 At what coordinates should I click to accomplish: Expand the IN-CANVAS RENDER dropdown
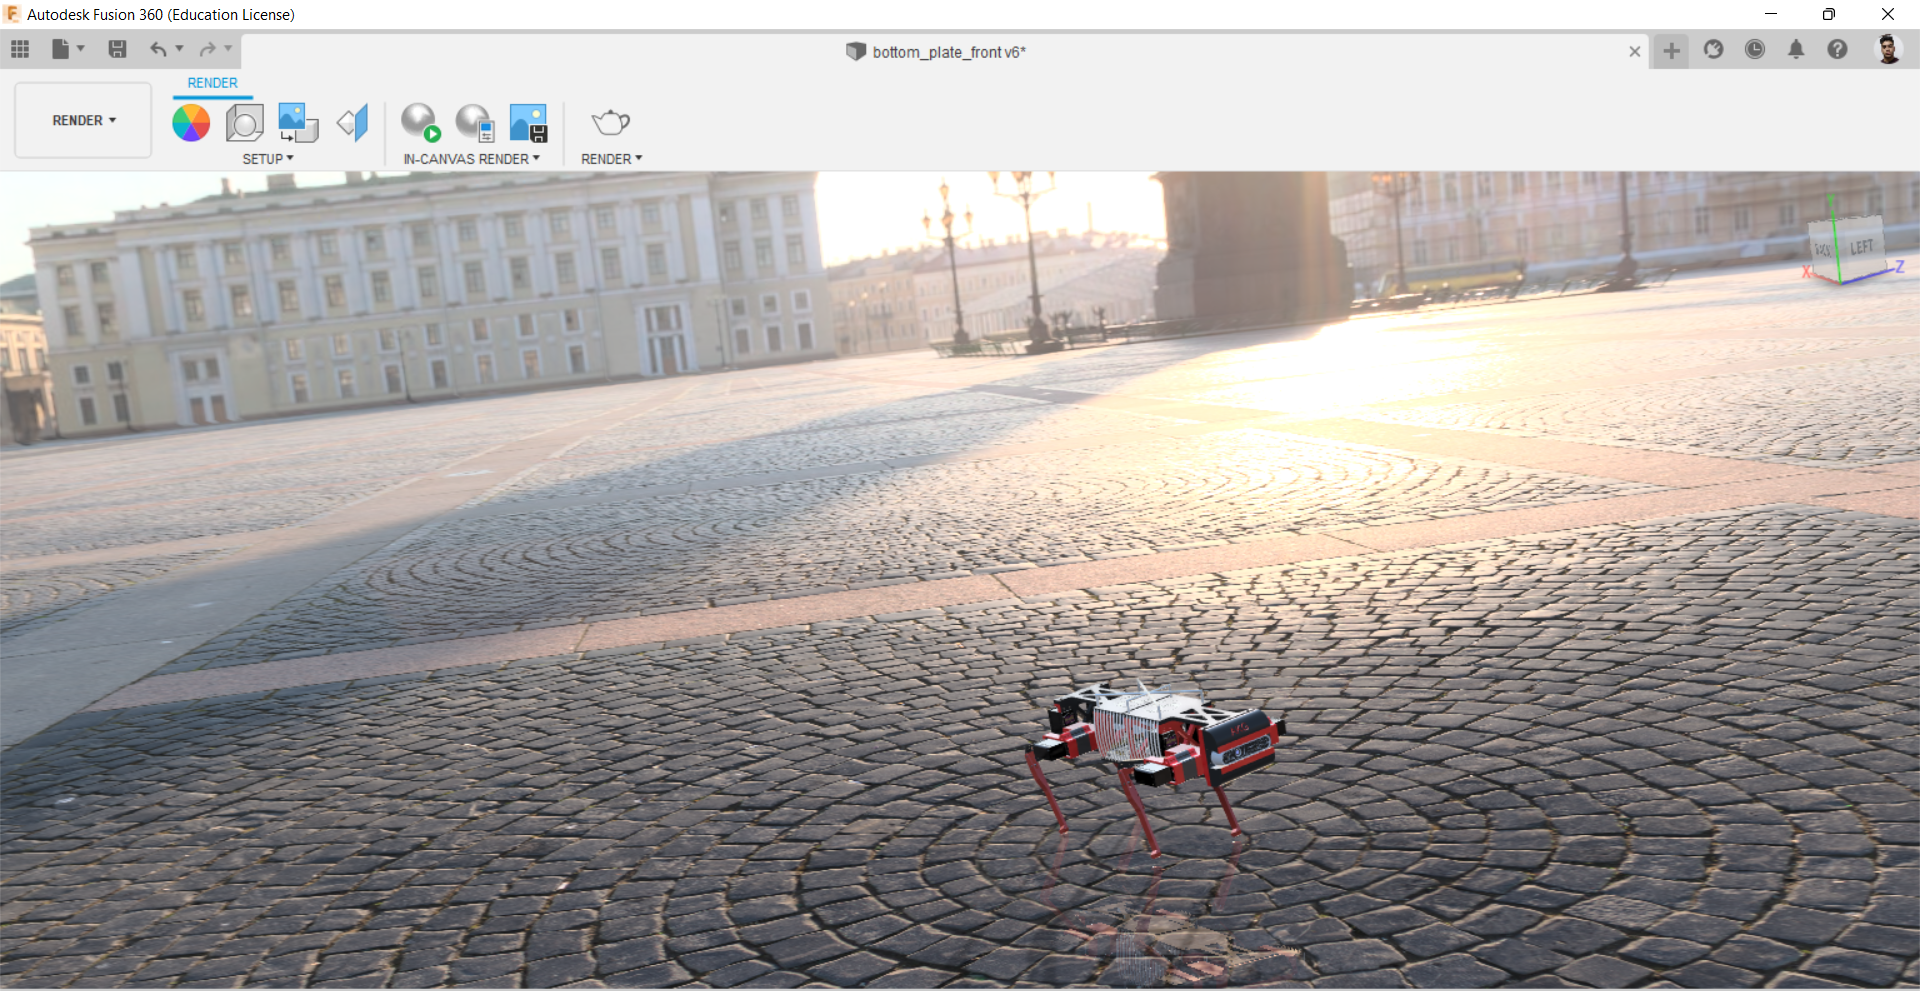tap(471, 159)
